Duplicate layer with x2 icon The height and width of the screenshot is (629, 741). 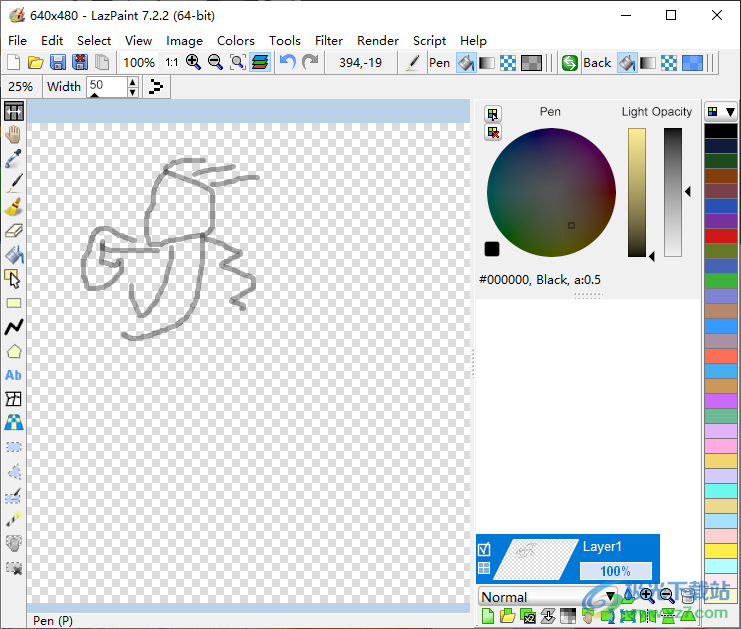click(527, 616)
